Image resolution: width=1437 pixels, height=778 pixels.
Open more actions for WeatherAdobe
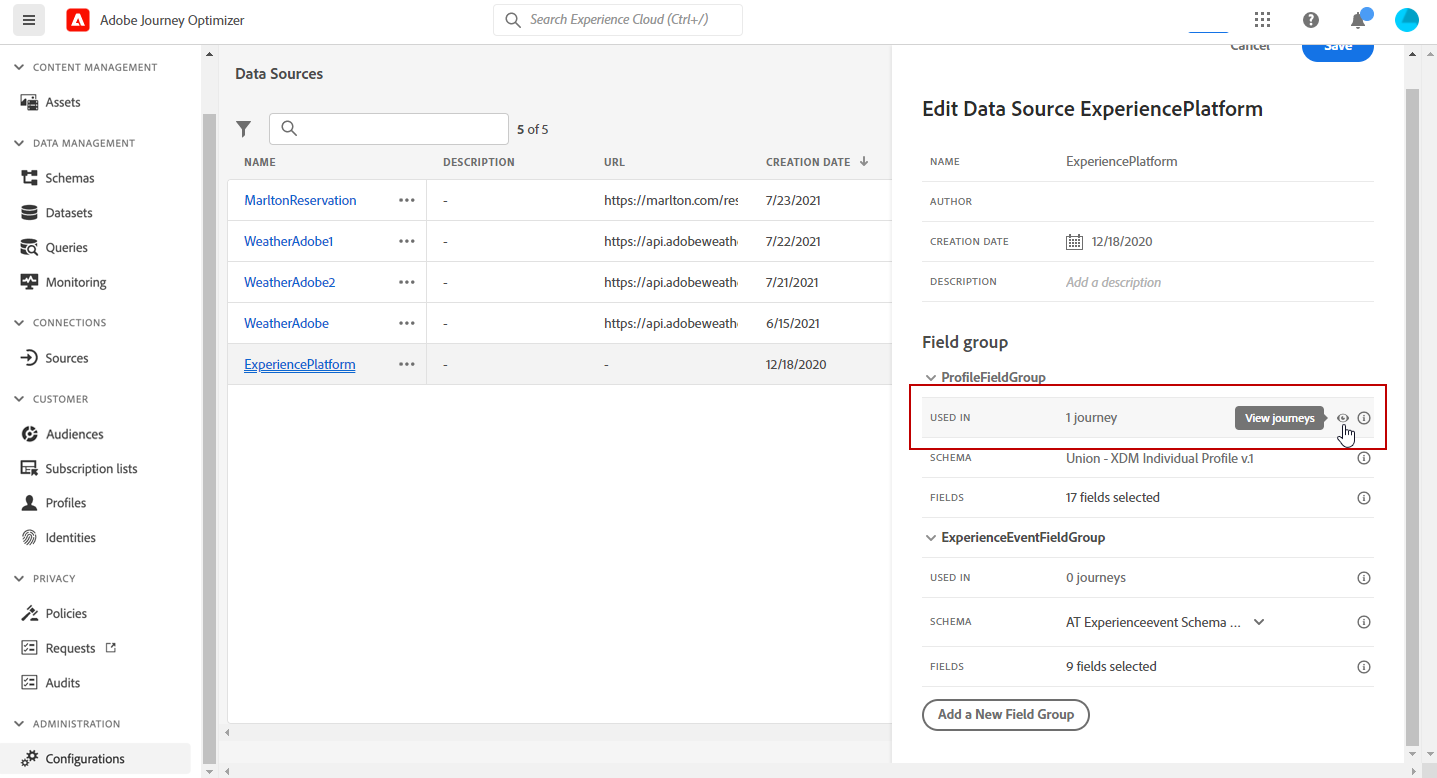tap(407, 323)
